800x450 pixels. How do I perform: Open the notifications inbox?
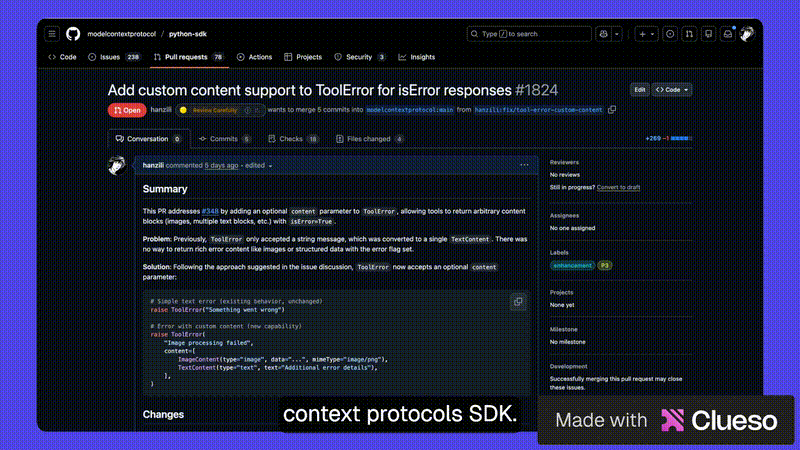728,34
